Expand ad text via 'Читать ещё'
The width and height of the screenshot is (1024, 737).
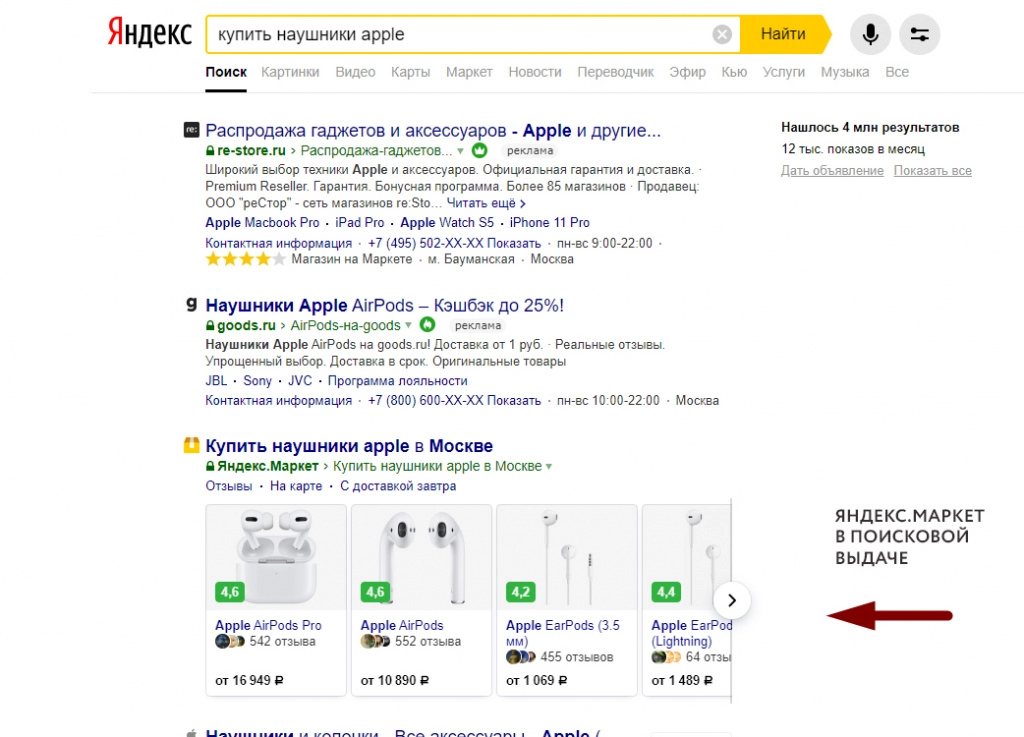tap(486, 203)
